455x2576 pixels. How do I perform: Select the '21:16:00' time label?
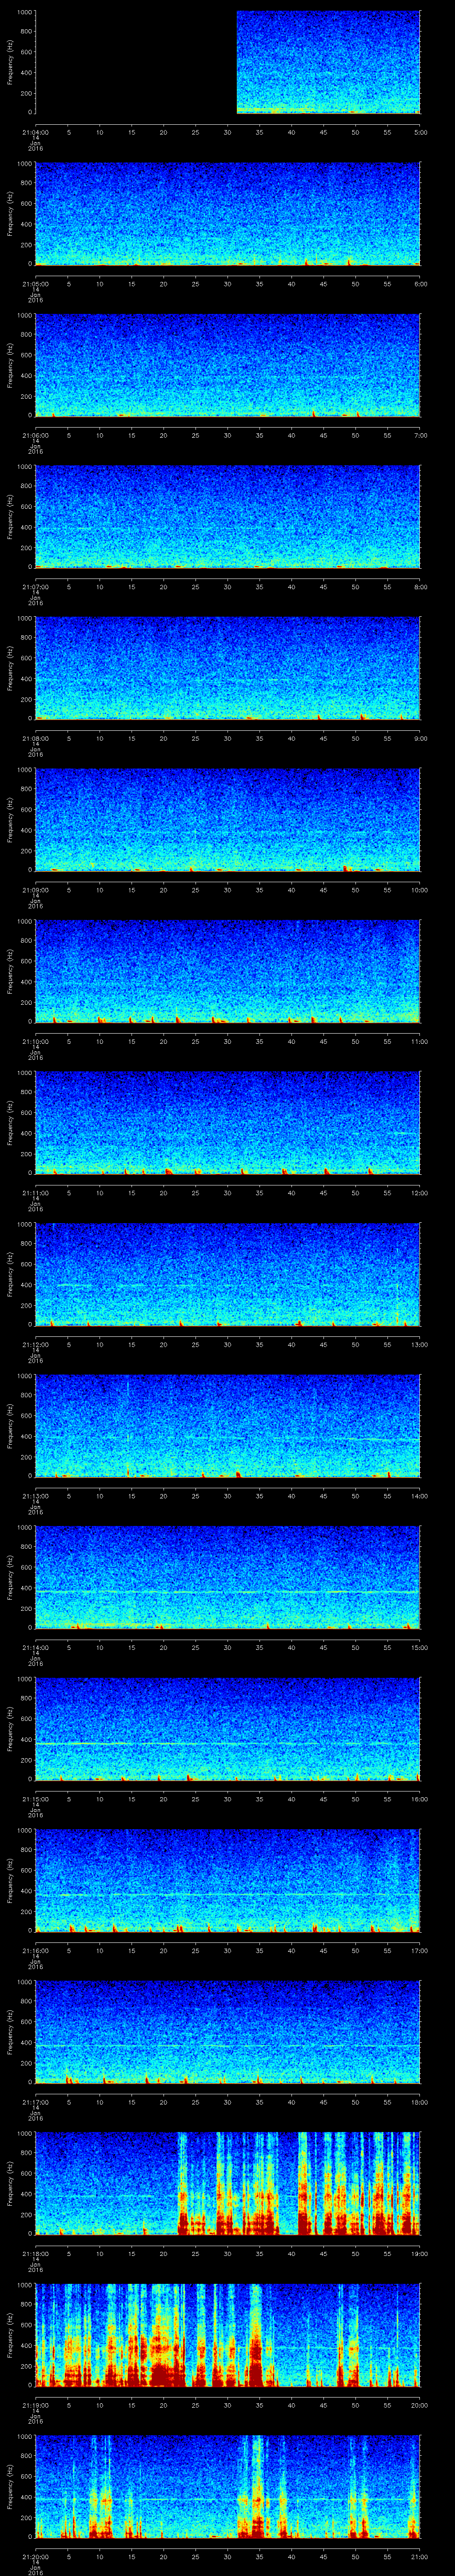(35, 1950)
